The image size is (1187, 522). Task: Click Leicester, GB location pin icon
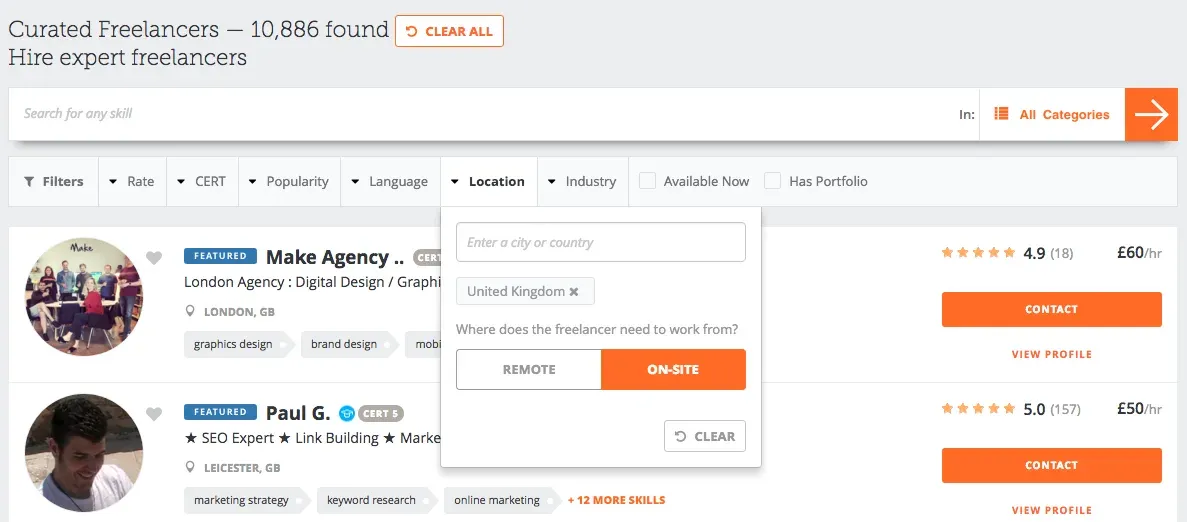[191, 468]
